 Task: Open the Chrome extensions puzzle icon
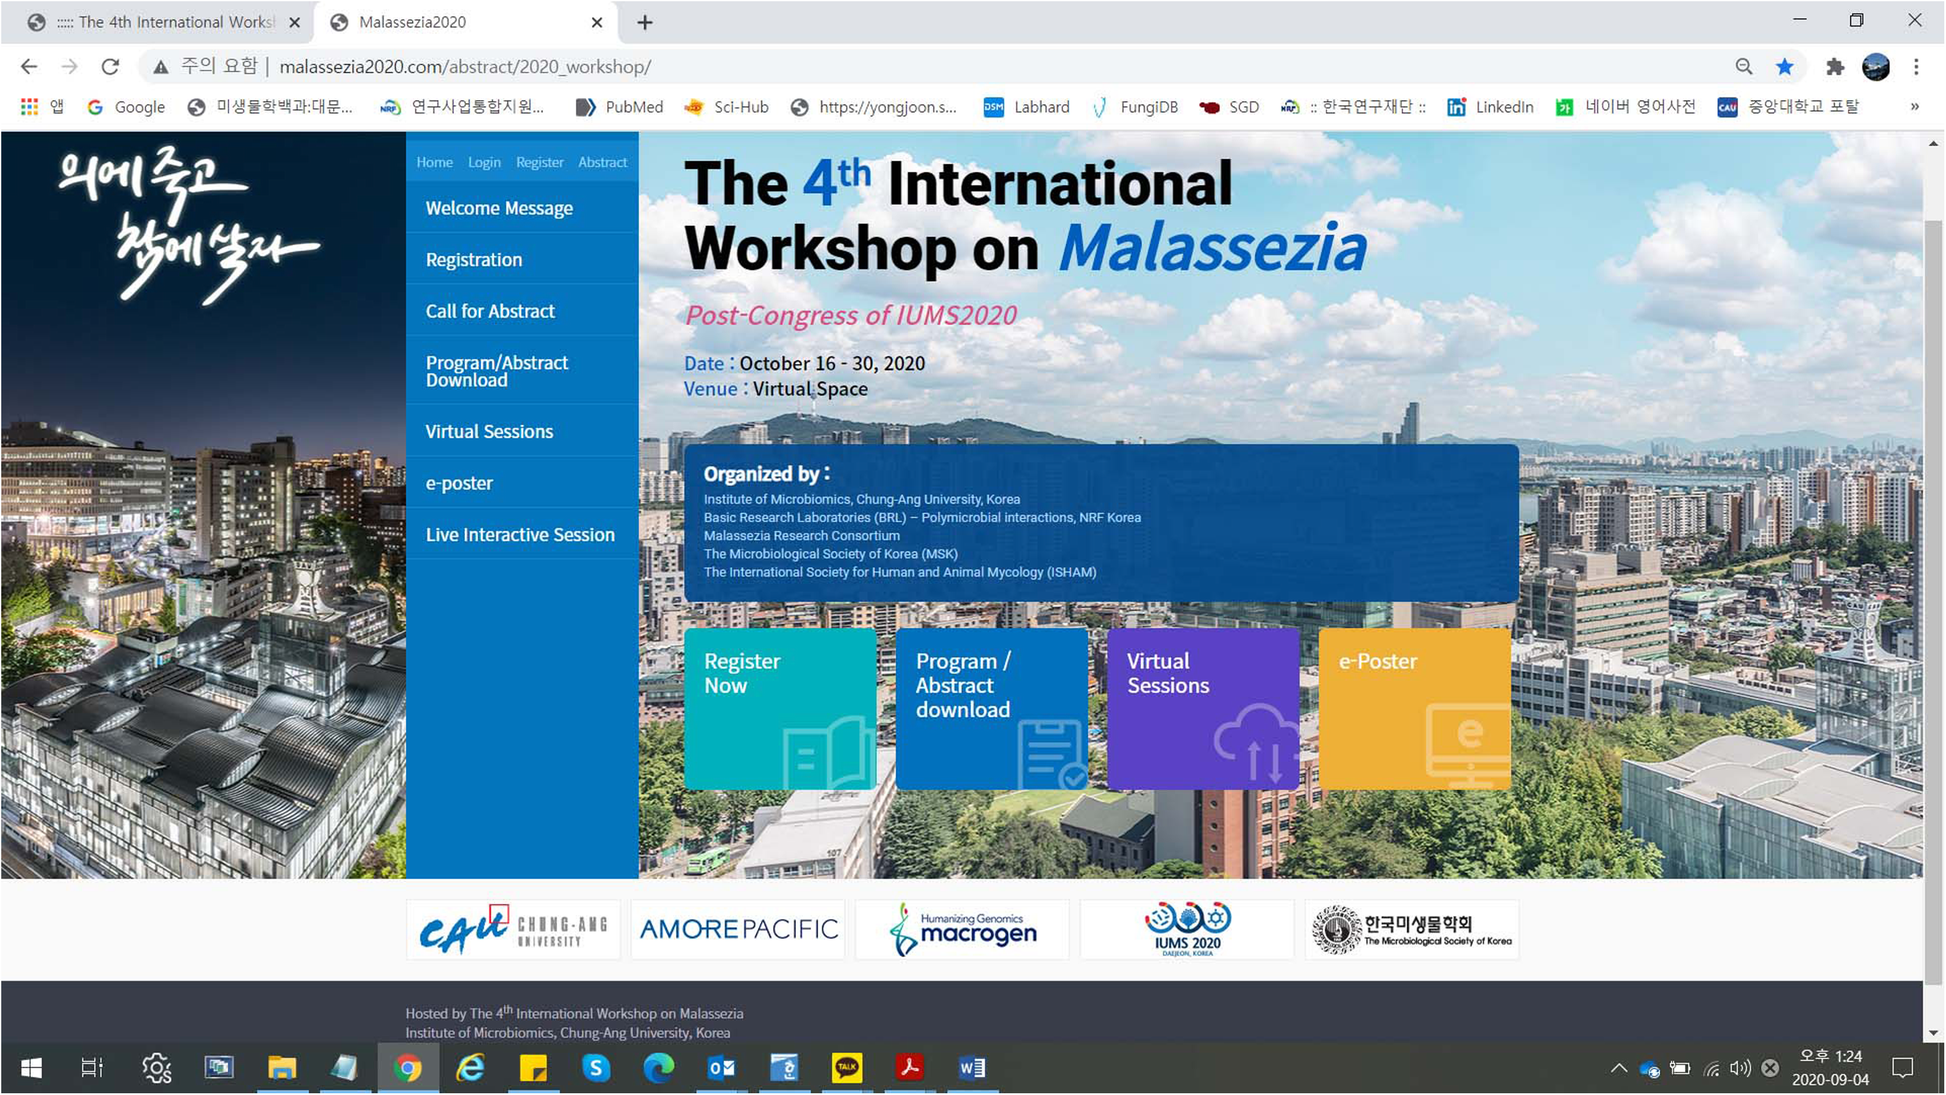coord(1834,66)
